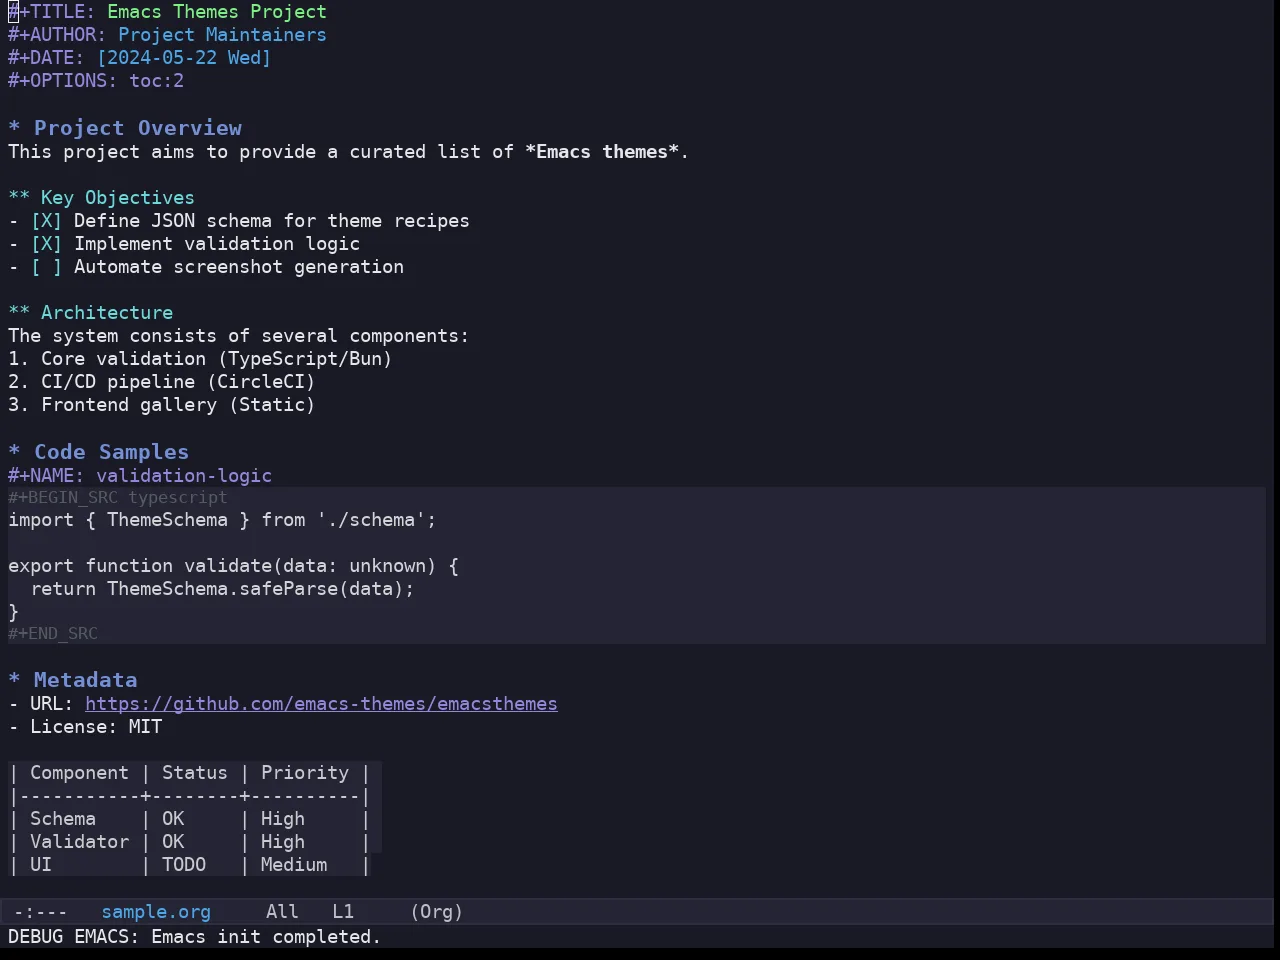
Task: Click the Priority table header cell
Action: 305,773
